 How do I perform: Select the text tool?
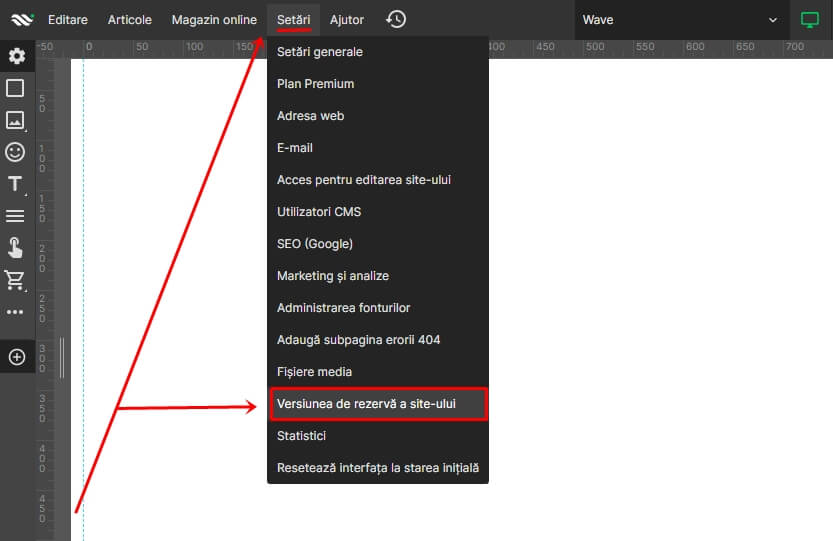16,184
